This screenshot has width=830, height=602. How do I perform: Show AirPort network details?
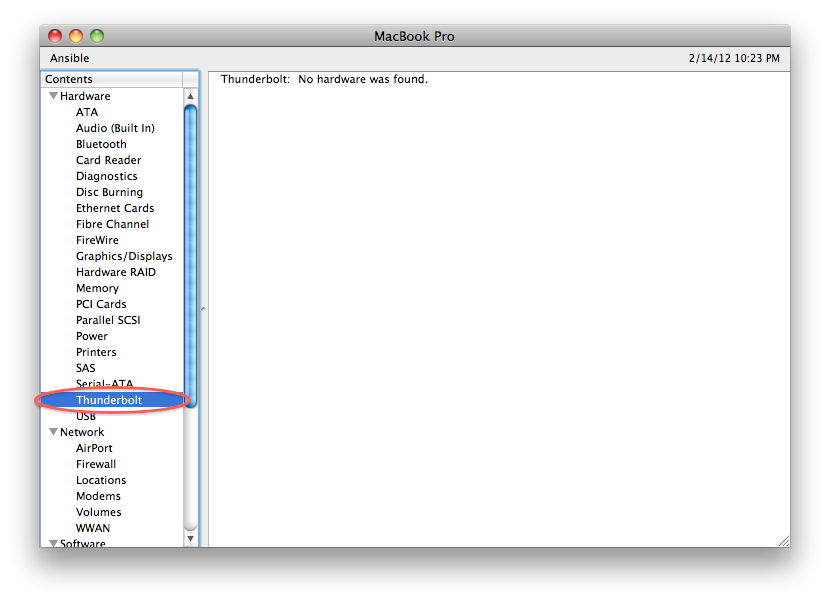tap(94, 448)
